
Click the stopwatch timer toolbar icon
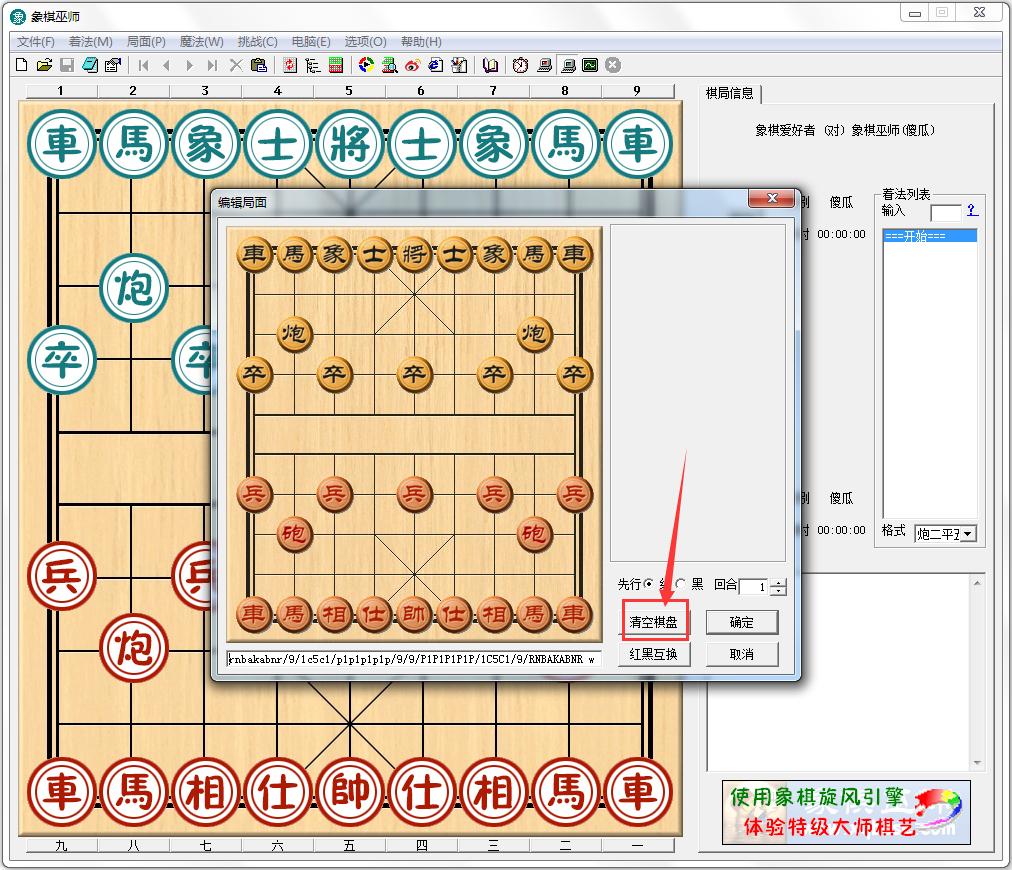(x=520, y=65)
